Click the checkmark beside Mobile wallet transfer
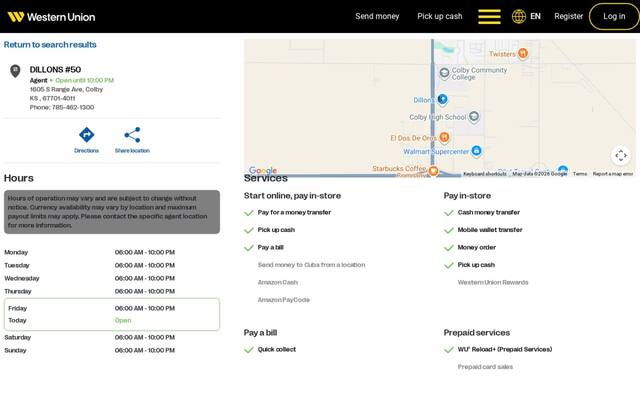640x400 pixels. [449, 230]
